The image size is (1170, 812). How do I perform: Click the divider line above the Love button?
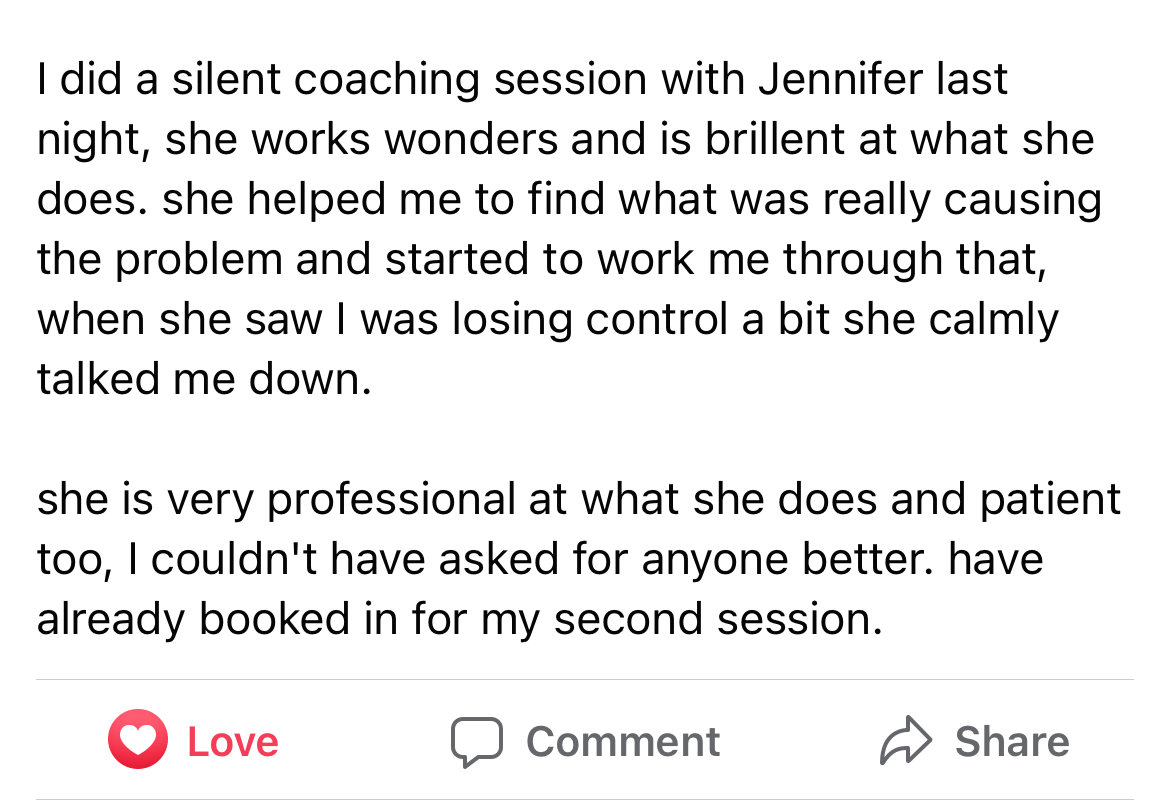pyautogui.click(x=584, y=680)
